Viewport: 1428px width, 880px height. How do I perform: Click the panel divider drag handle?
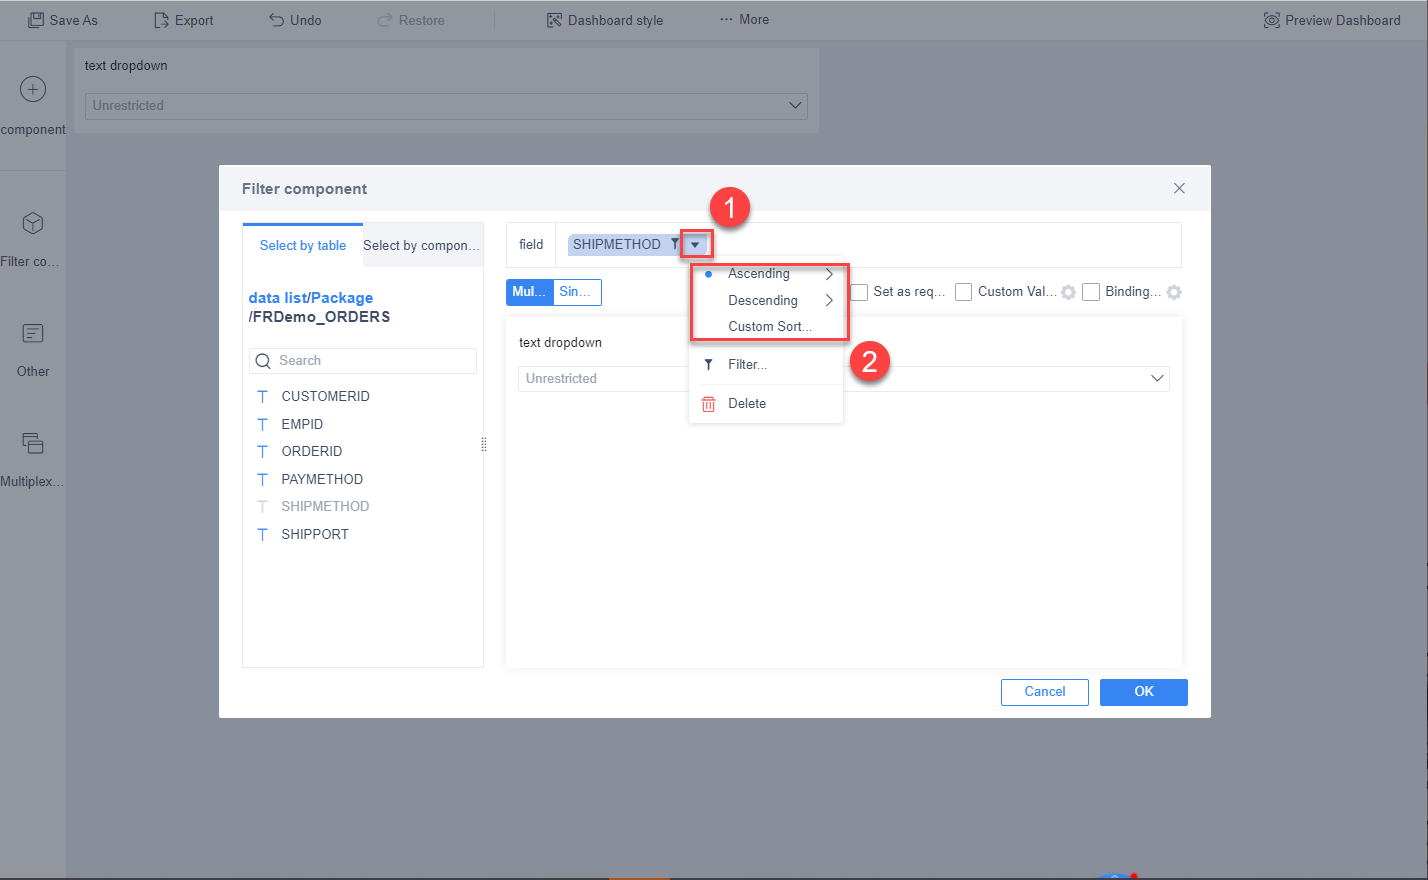pos(484,444)
